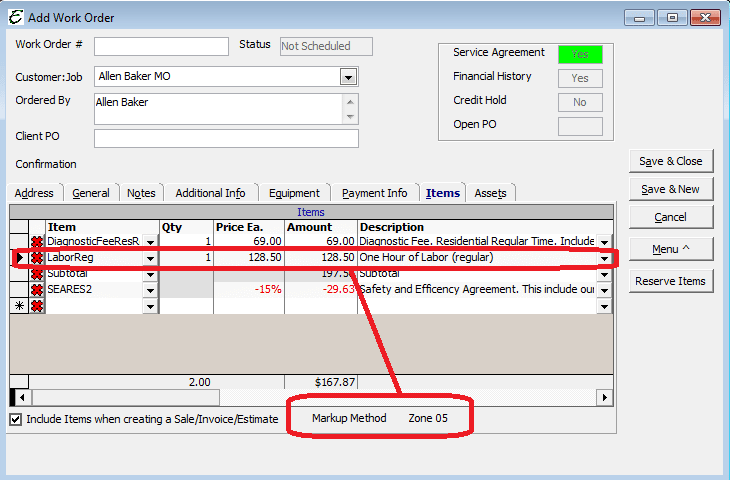
Task: Click the Not Scheduled status field
Action: pyautogui.click(x=326, y=47)
